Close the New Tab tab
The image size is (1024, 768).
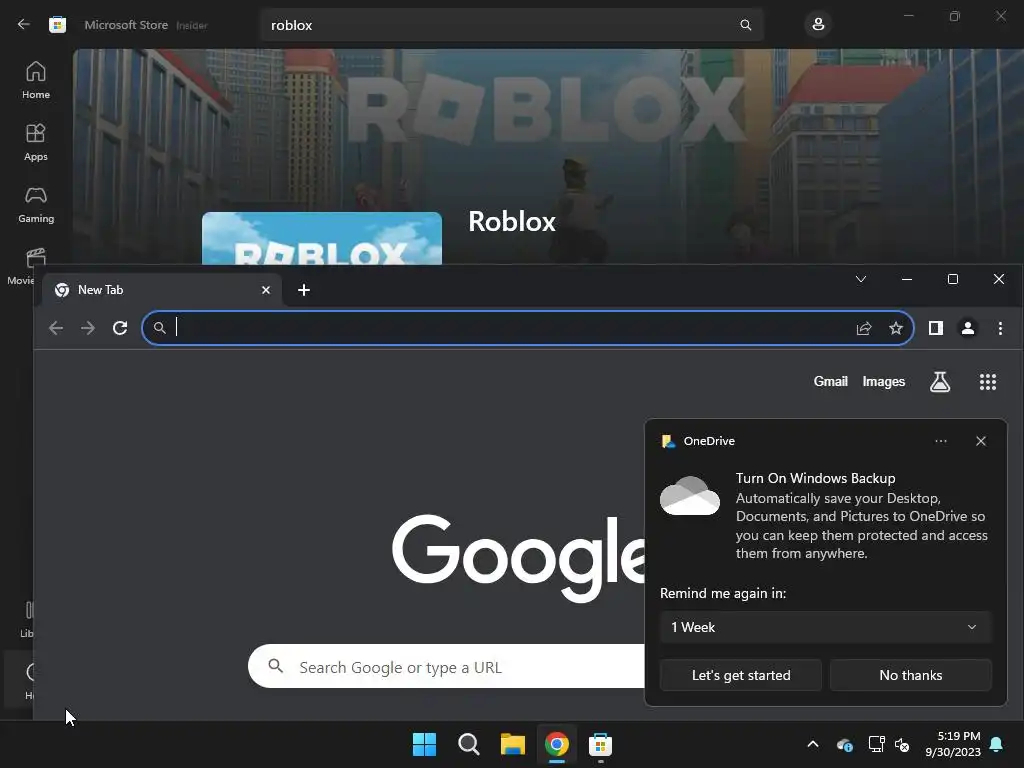click(x=266, y=290)
